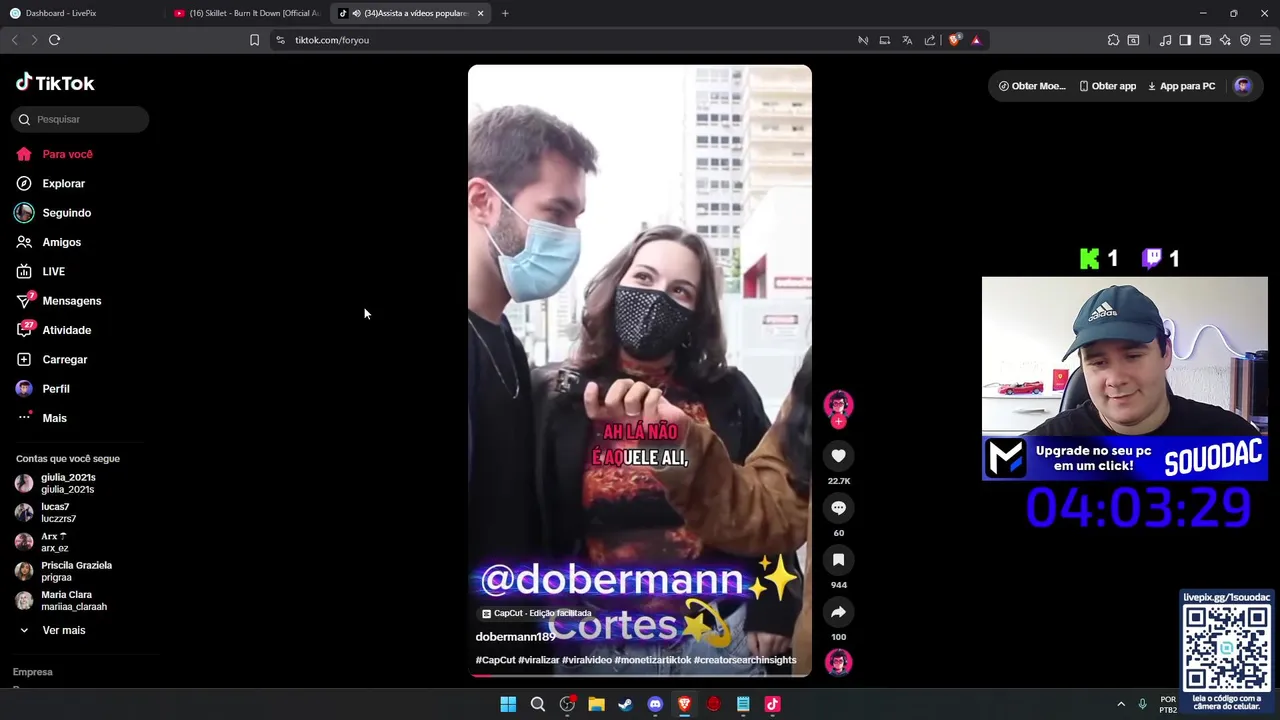Open Mensagens inbox

[x=59, y=301]
